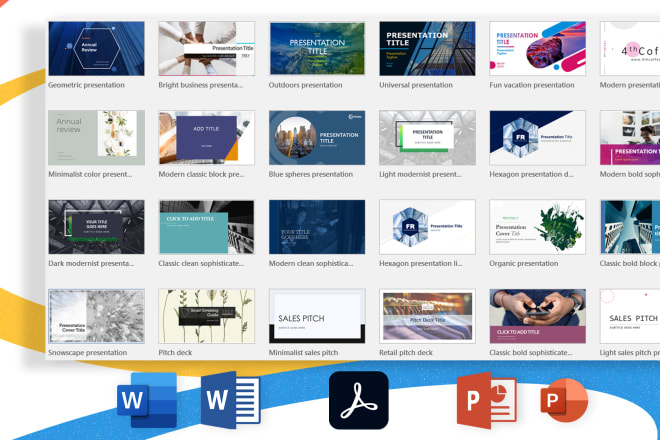Select the Classic bold block thumbnail

[x=630, y=227]
